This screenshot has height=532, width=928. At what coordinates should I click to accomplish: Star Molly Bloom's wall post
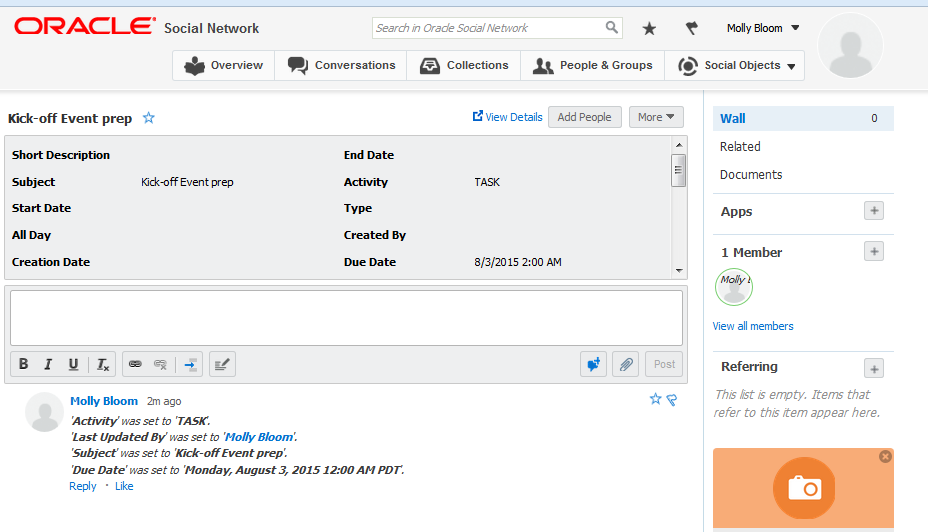[x=655, y=399]
